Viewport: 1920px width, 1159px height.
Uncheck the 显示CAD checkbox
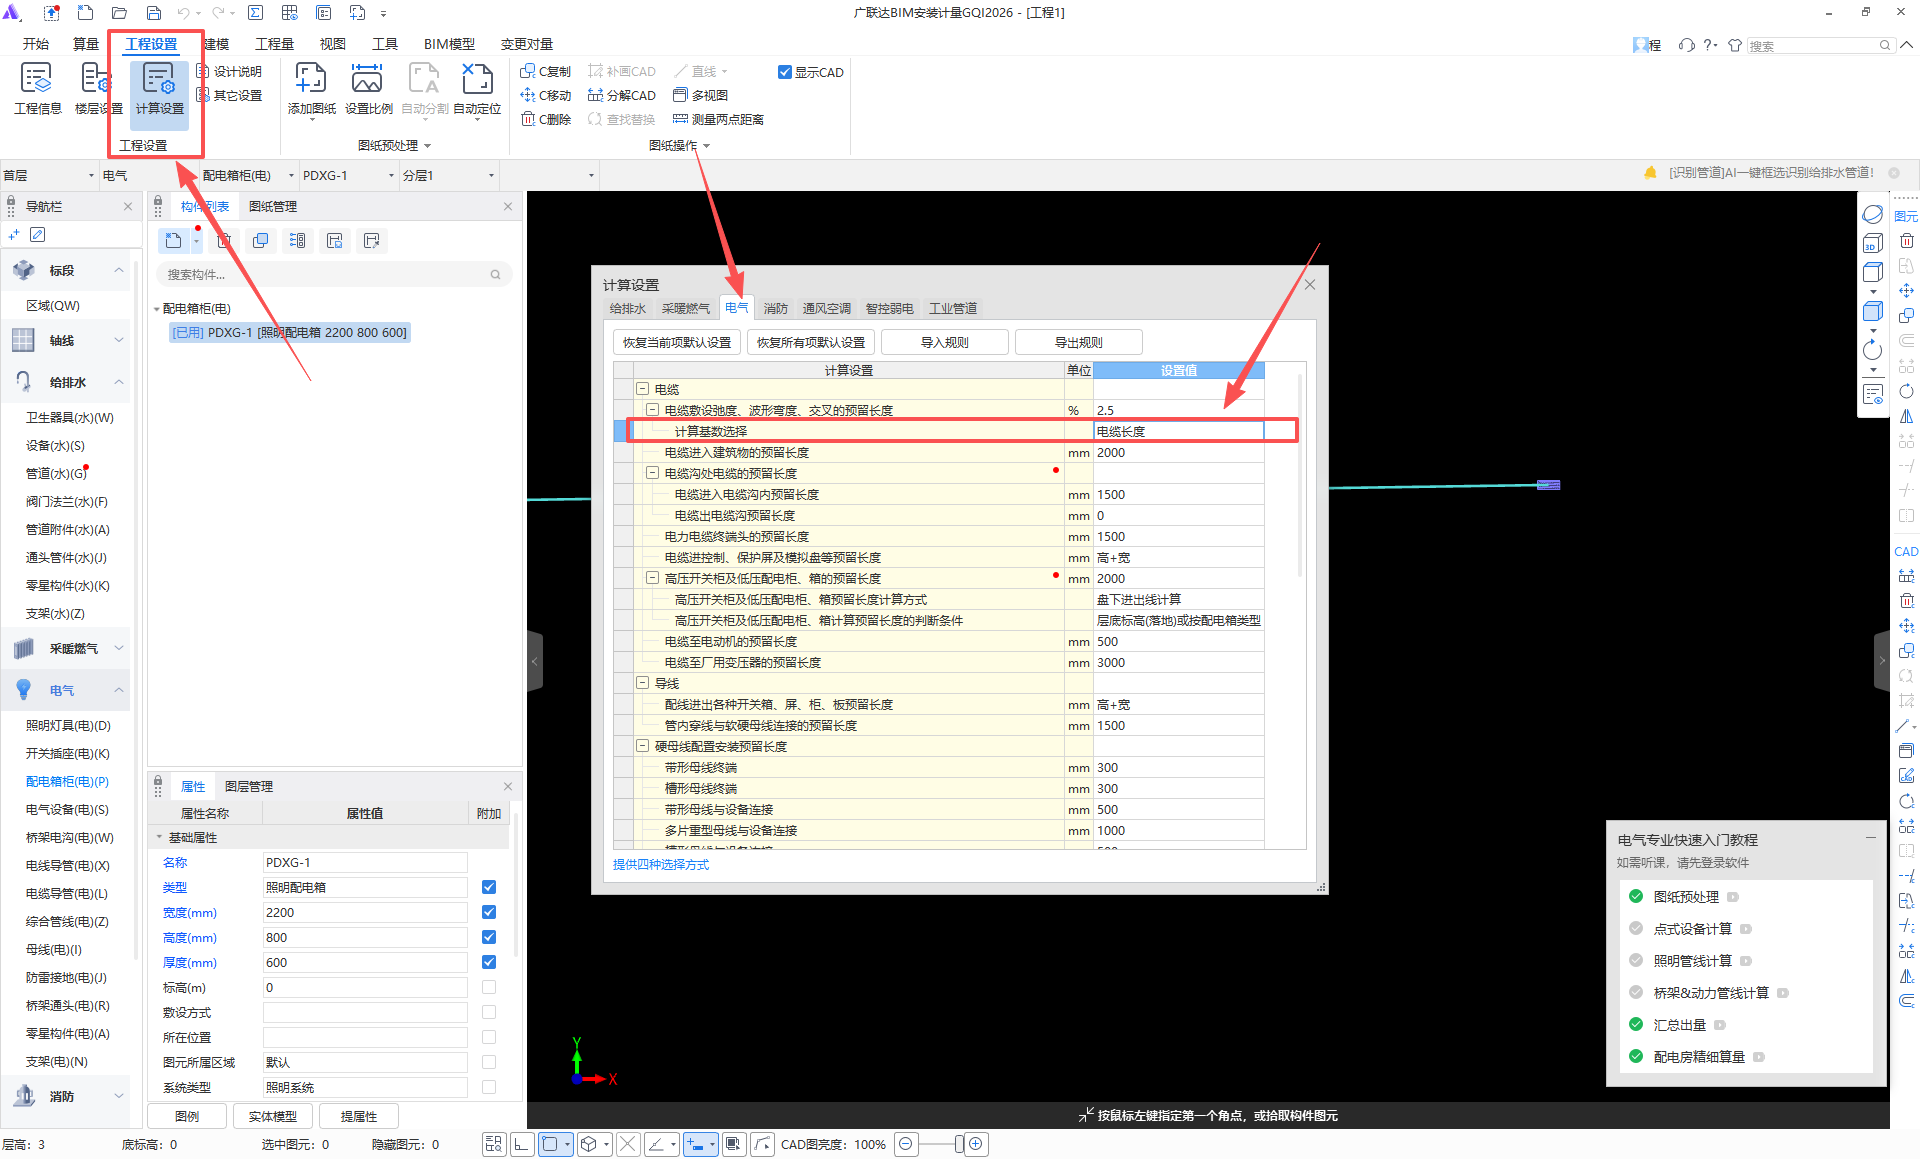785,72
